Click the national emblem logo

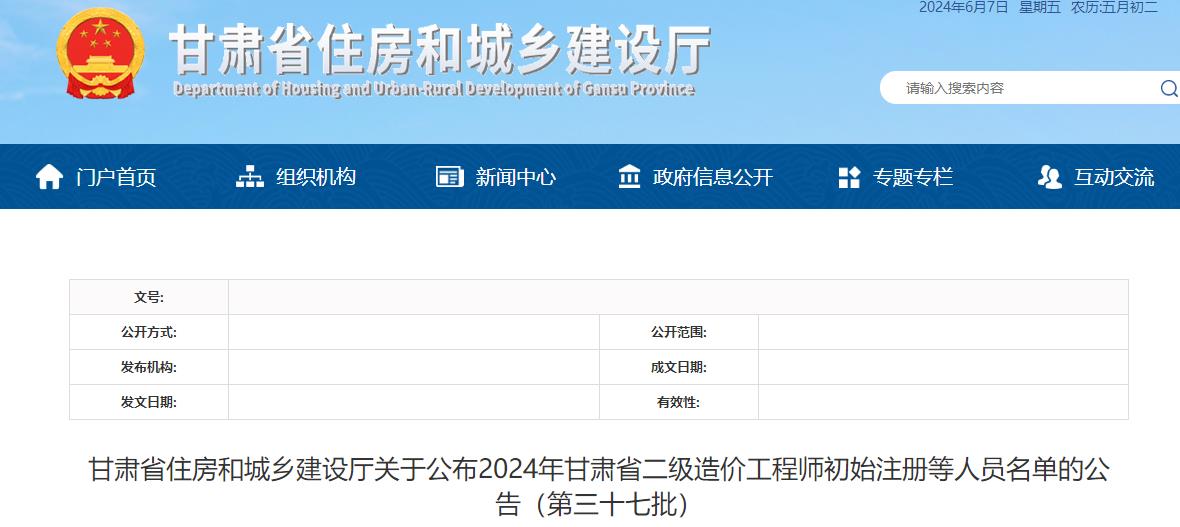point(99,53)
